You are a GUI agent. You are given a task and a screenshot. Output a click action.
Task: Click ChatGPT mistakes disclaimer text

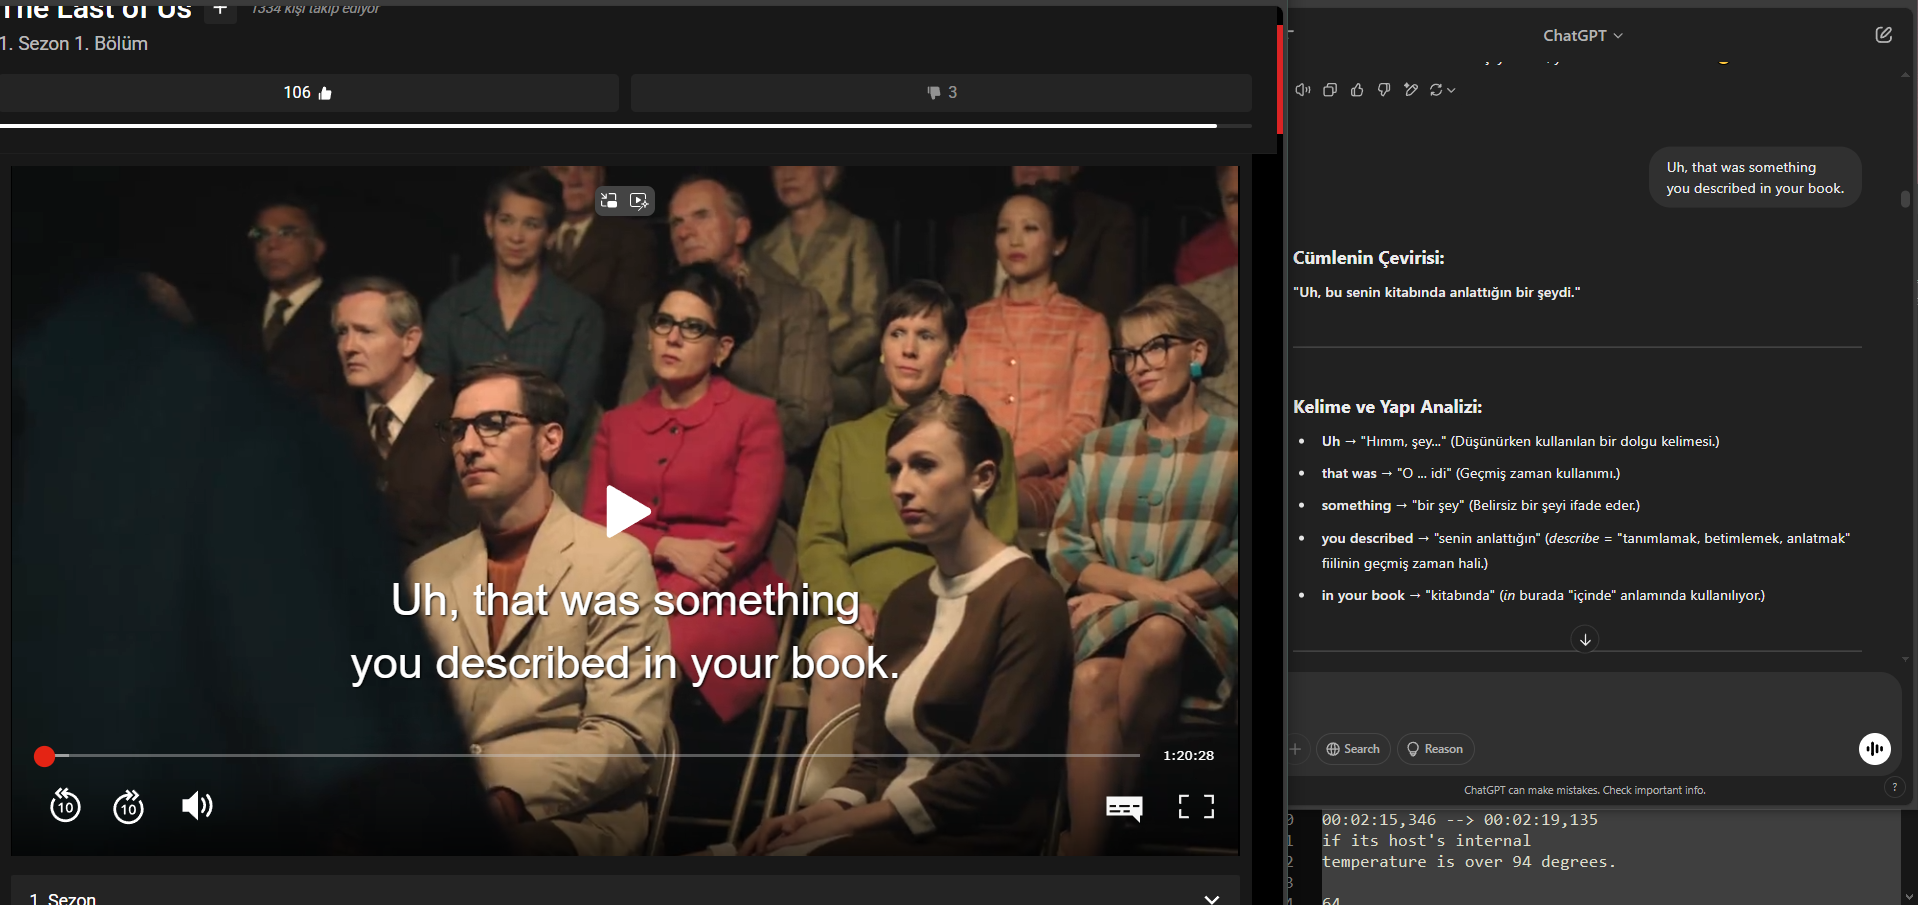click(1584, 790)
